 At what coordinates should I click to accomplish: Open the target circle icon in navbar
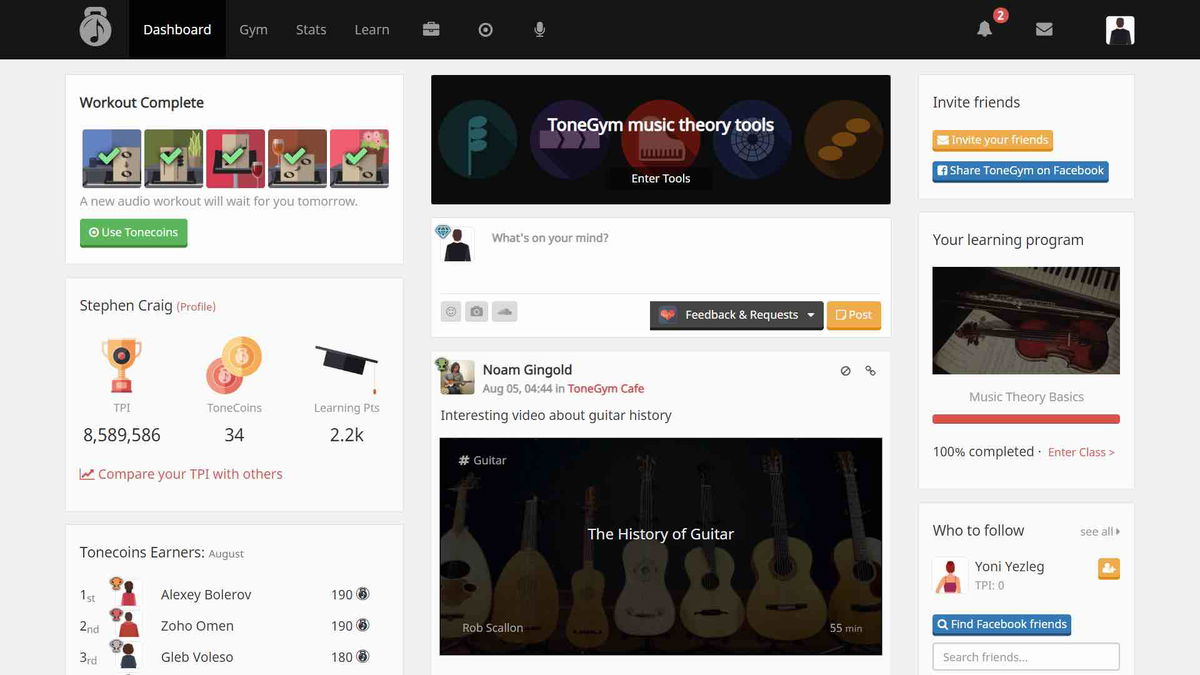(x=486, y=30)
